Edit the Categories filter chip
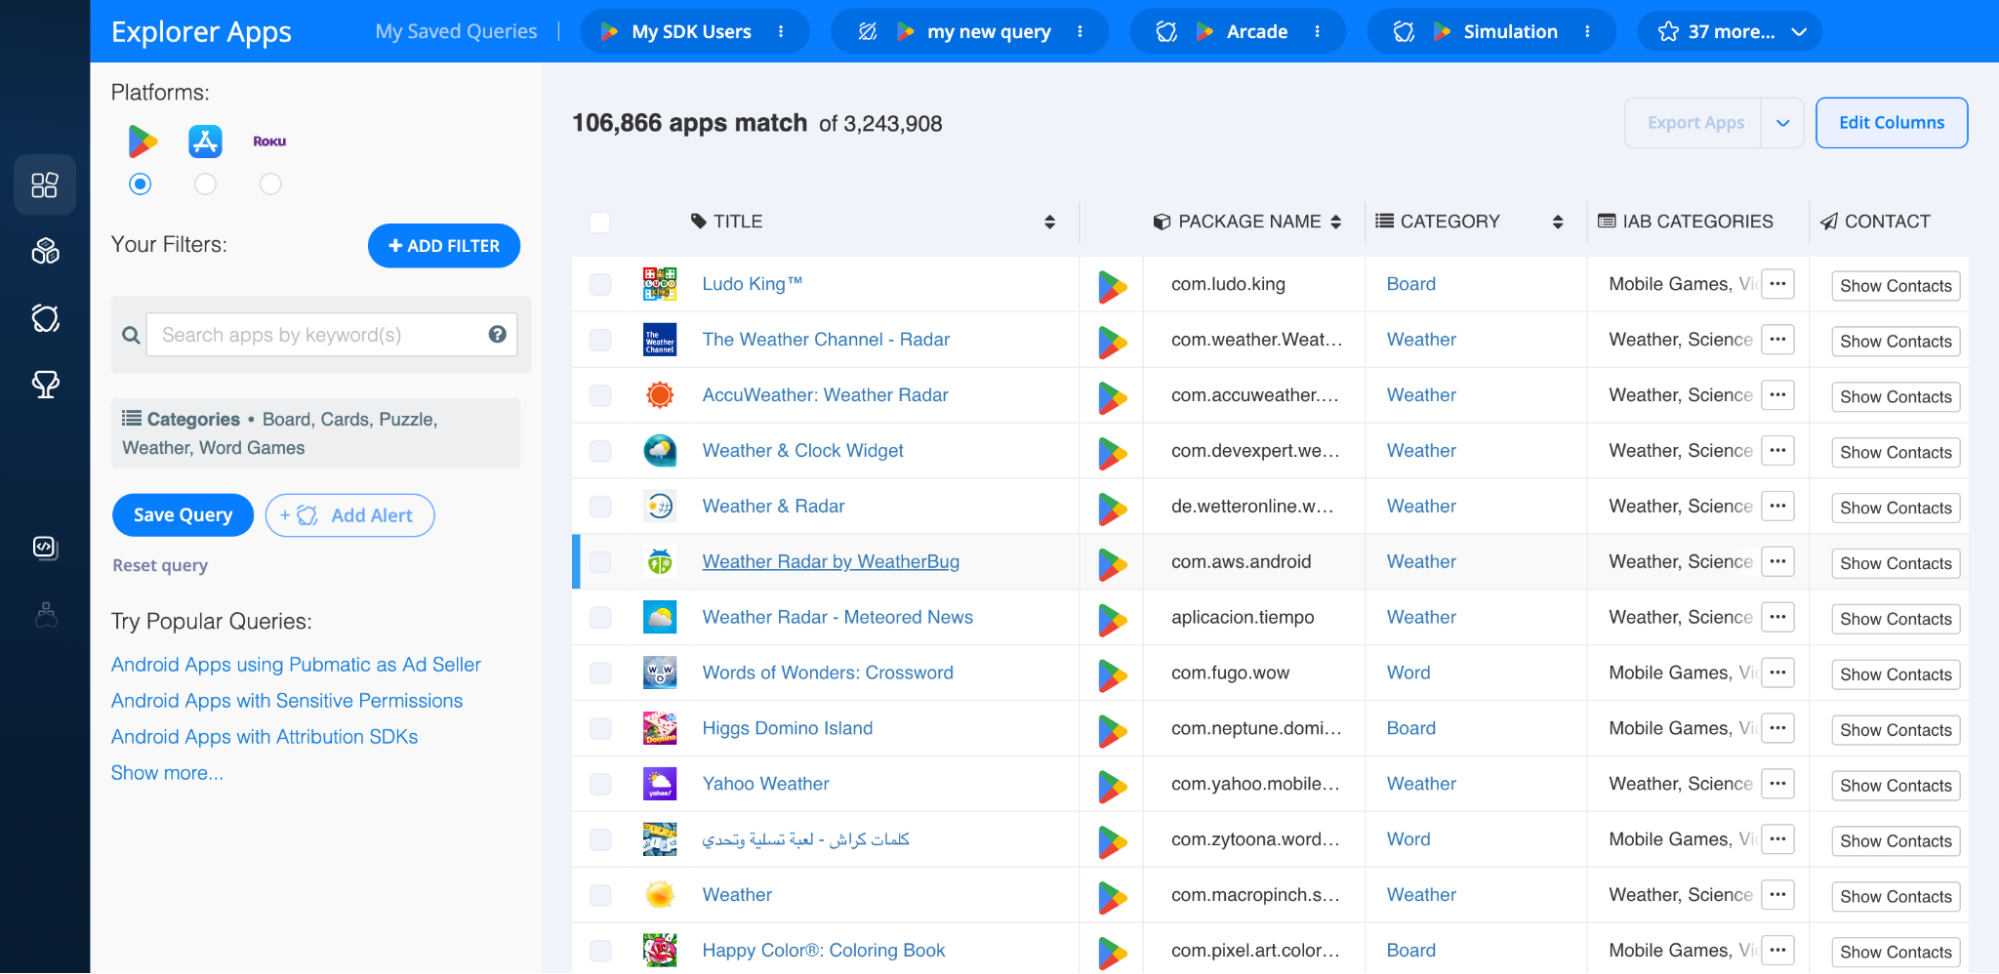The width and height of the screenshot is (1999, 974). [x=316, y=433]
